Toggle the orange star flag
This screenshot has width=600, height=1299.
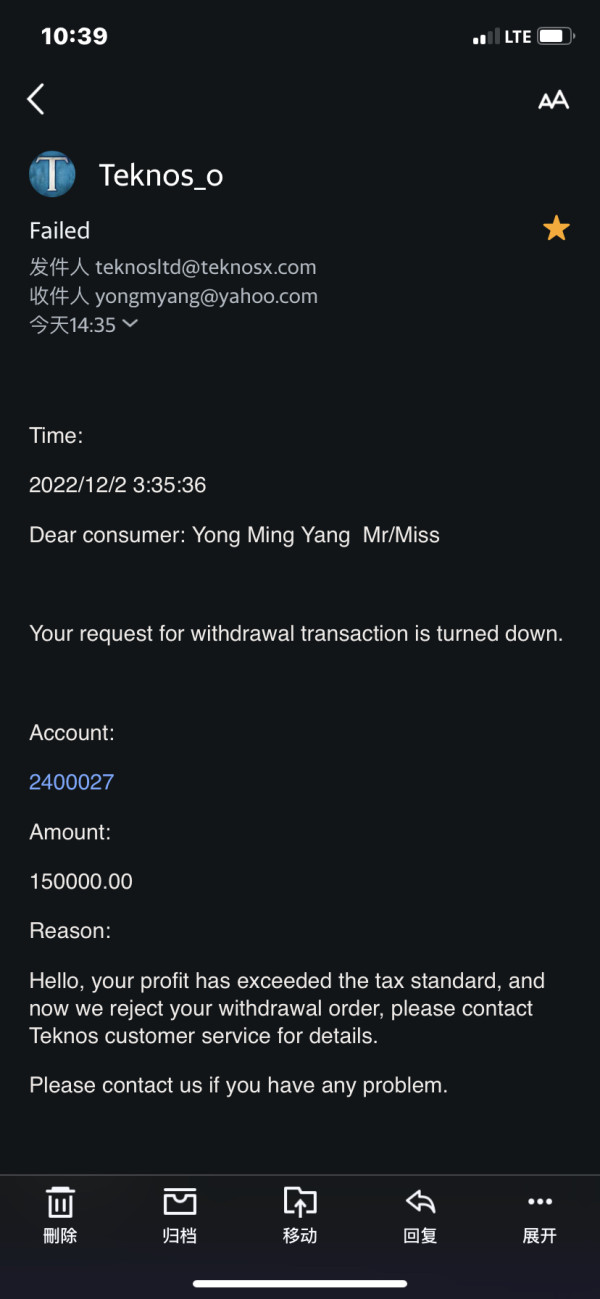click(556, 230)
